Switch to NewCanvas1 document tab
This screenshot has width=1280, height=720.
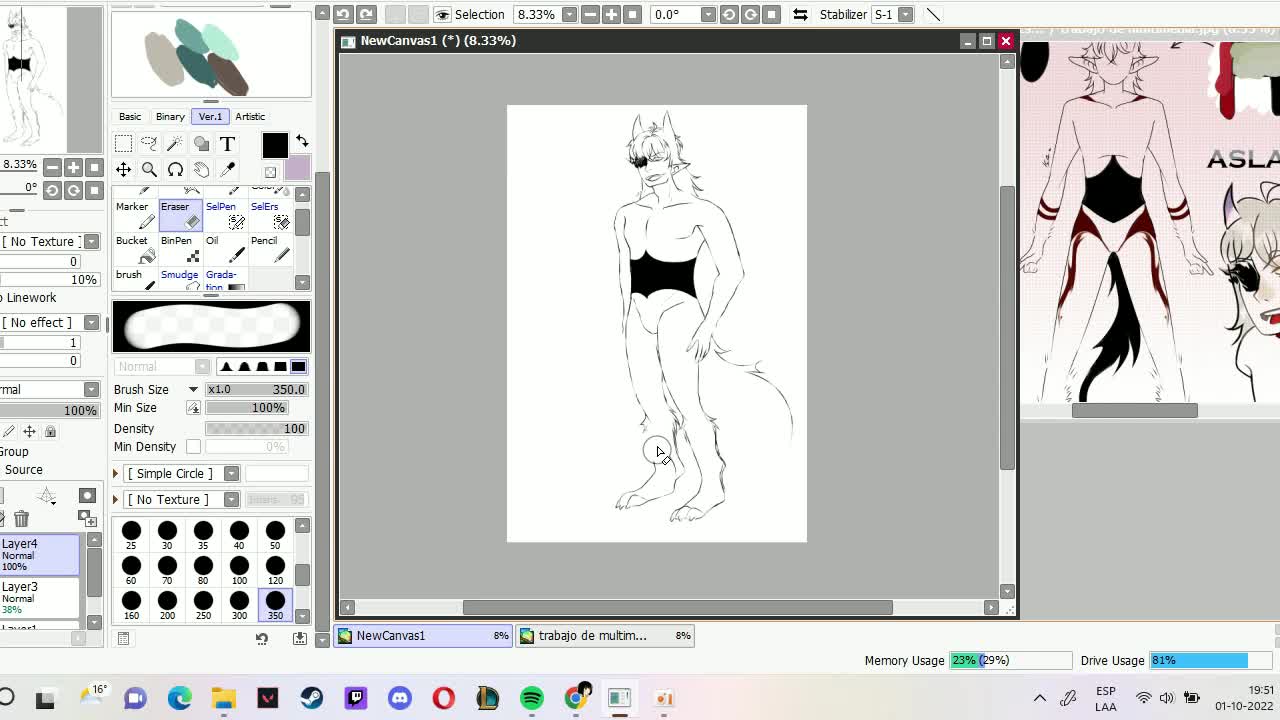click(x=424, y=635)
